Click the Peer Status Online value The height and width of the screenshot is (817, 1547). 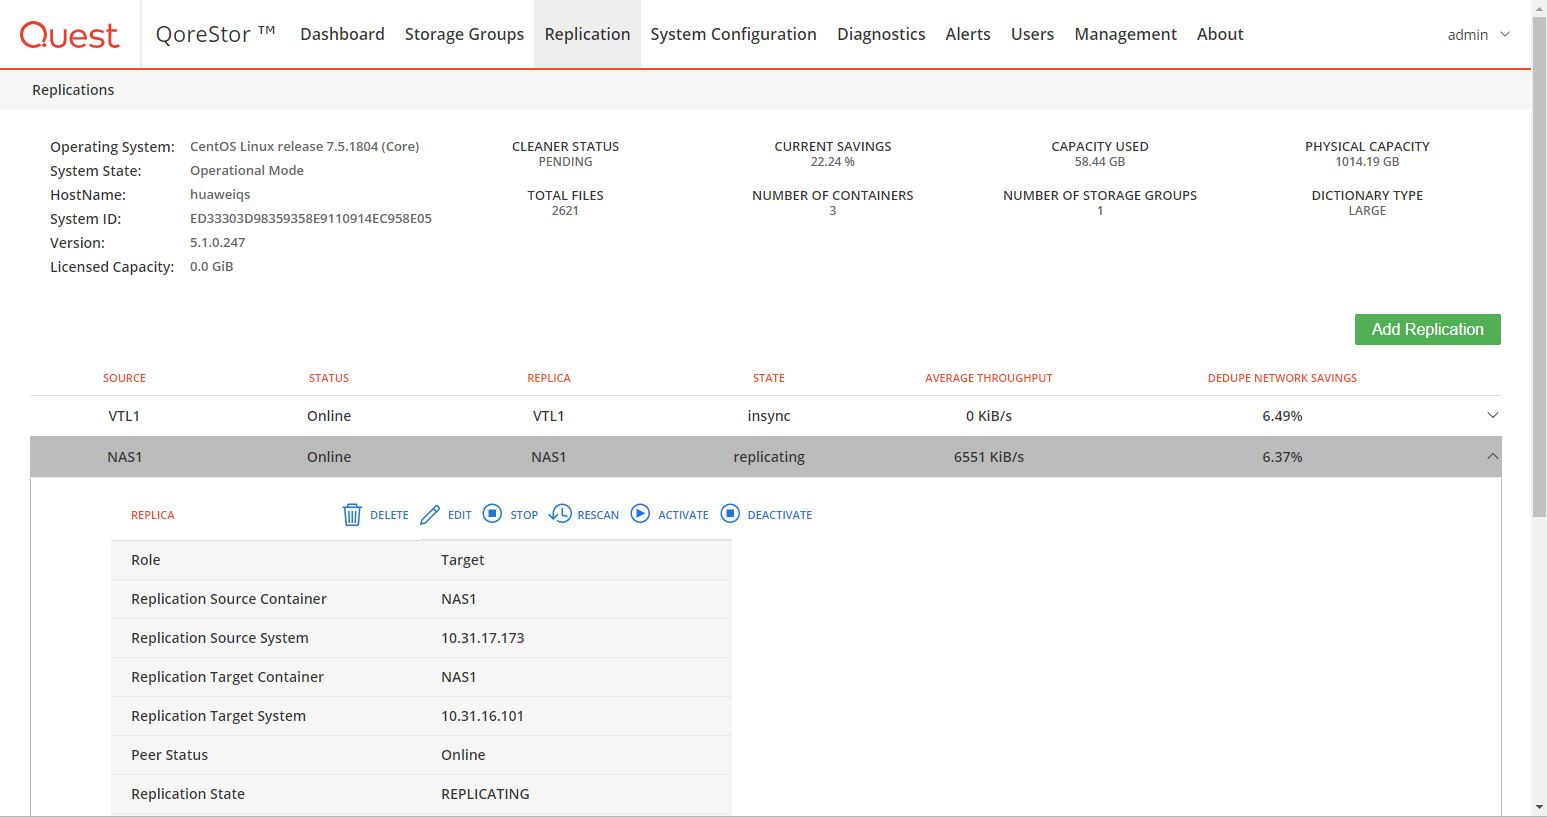pos(463,755)
